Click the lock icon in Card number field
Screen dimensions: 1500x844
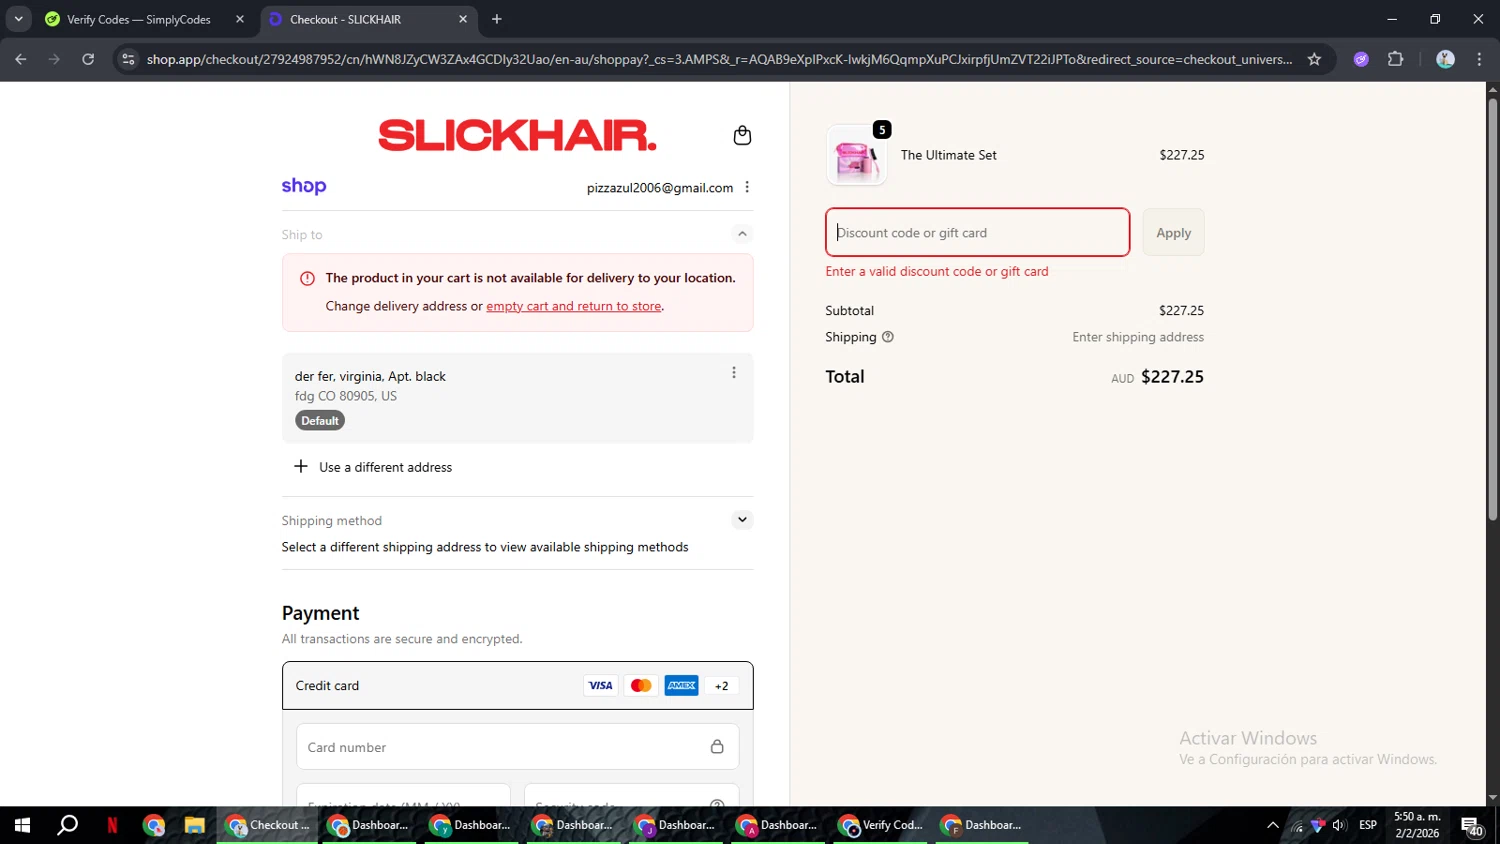click(x=717, y=747)
